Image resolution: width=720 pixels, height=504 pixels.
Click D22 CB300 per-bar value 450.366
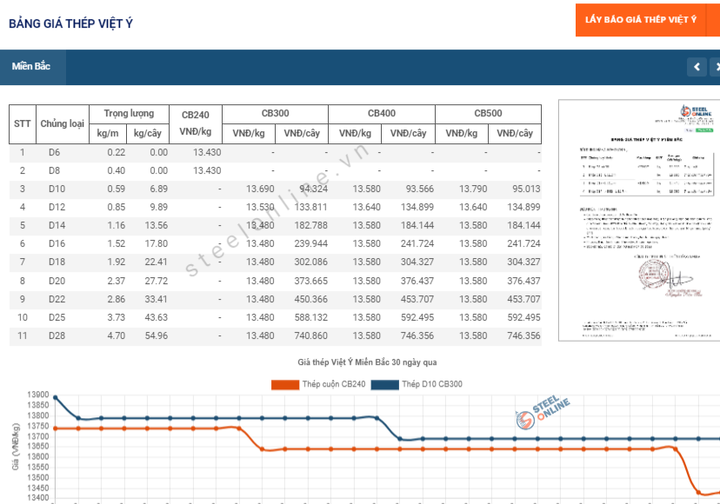tap(311, 299)
